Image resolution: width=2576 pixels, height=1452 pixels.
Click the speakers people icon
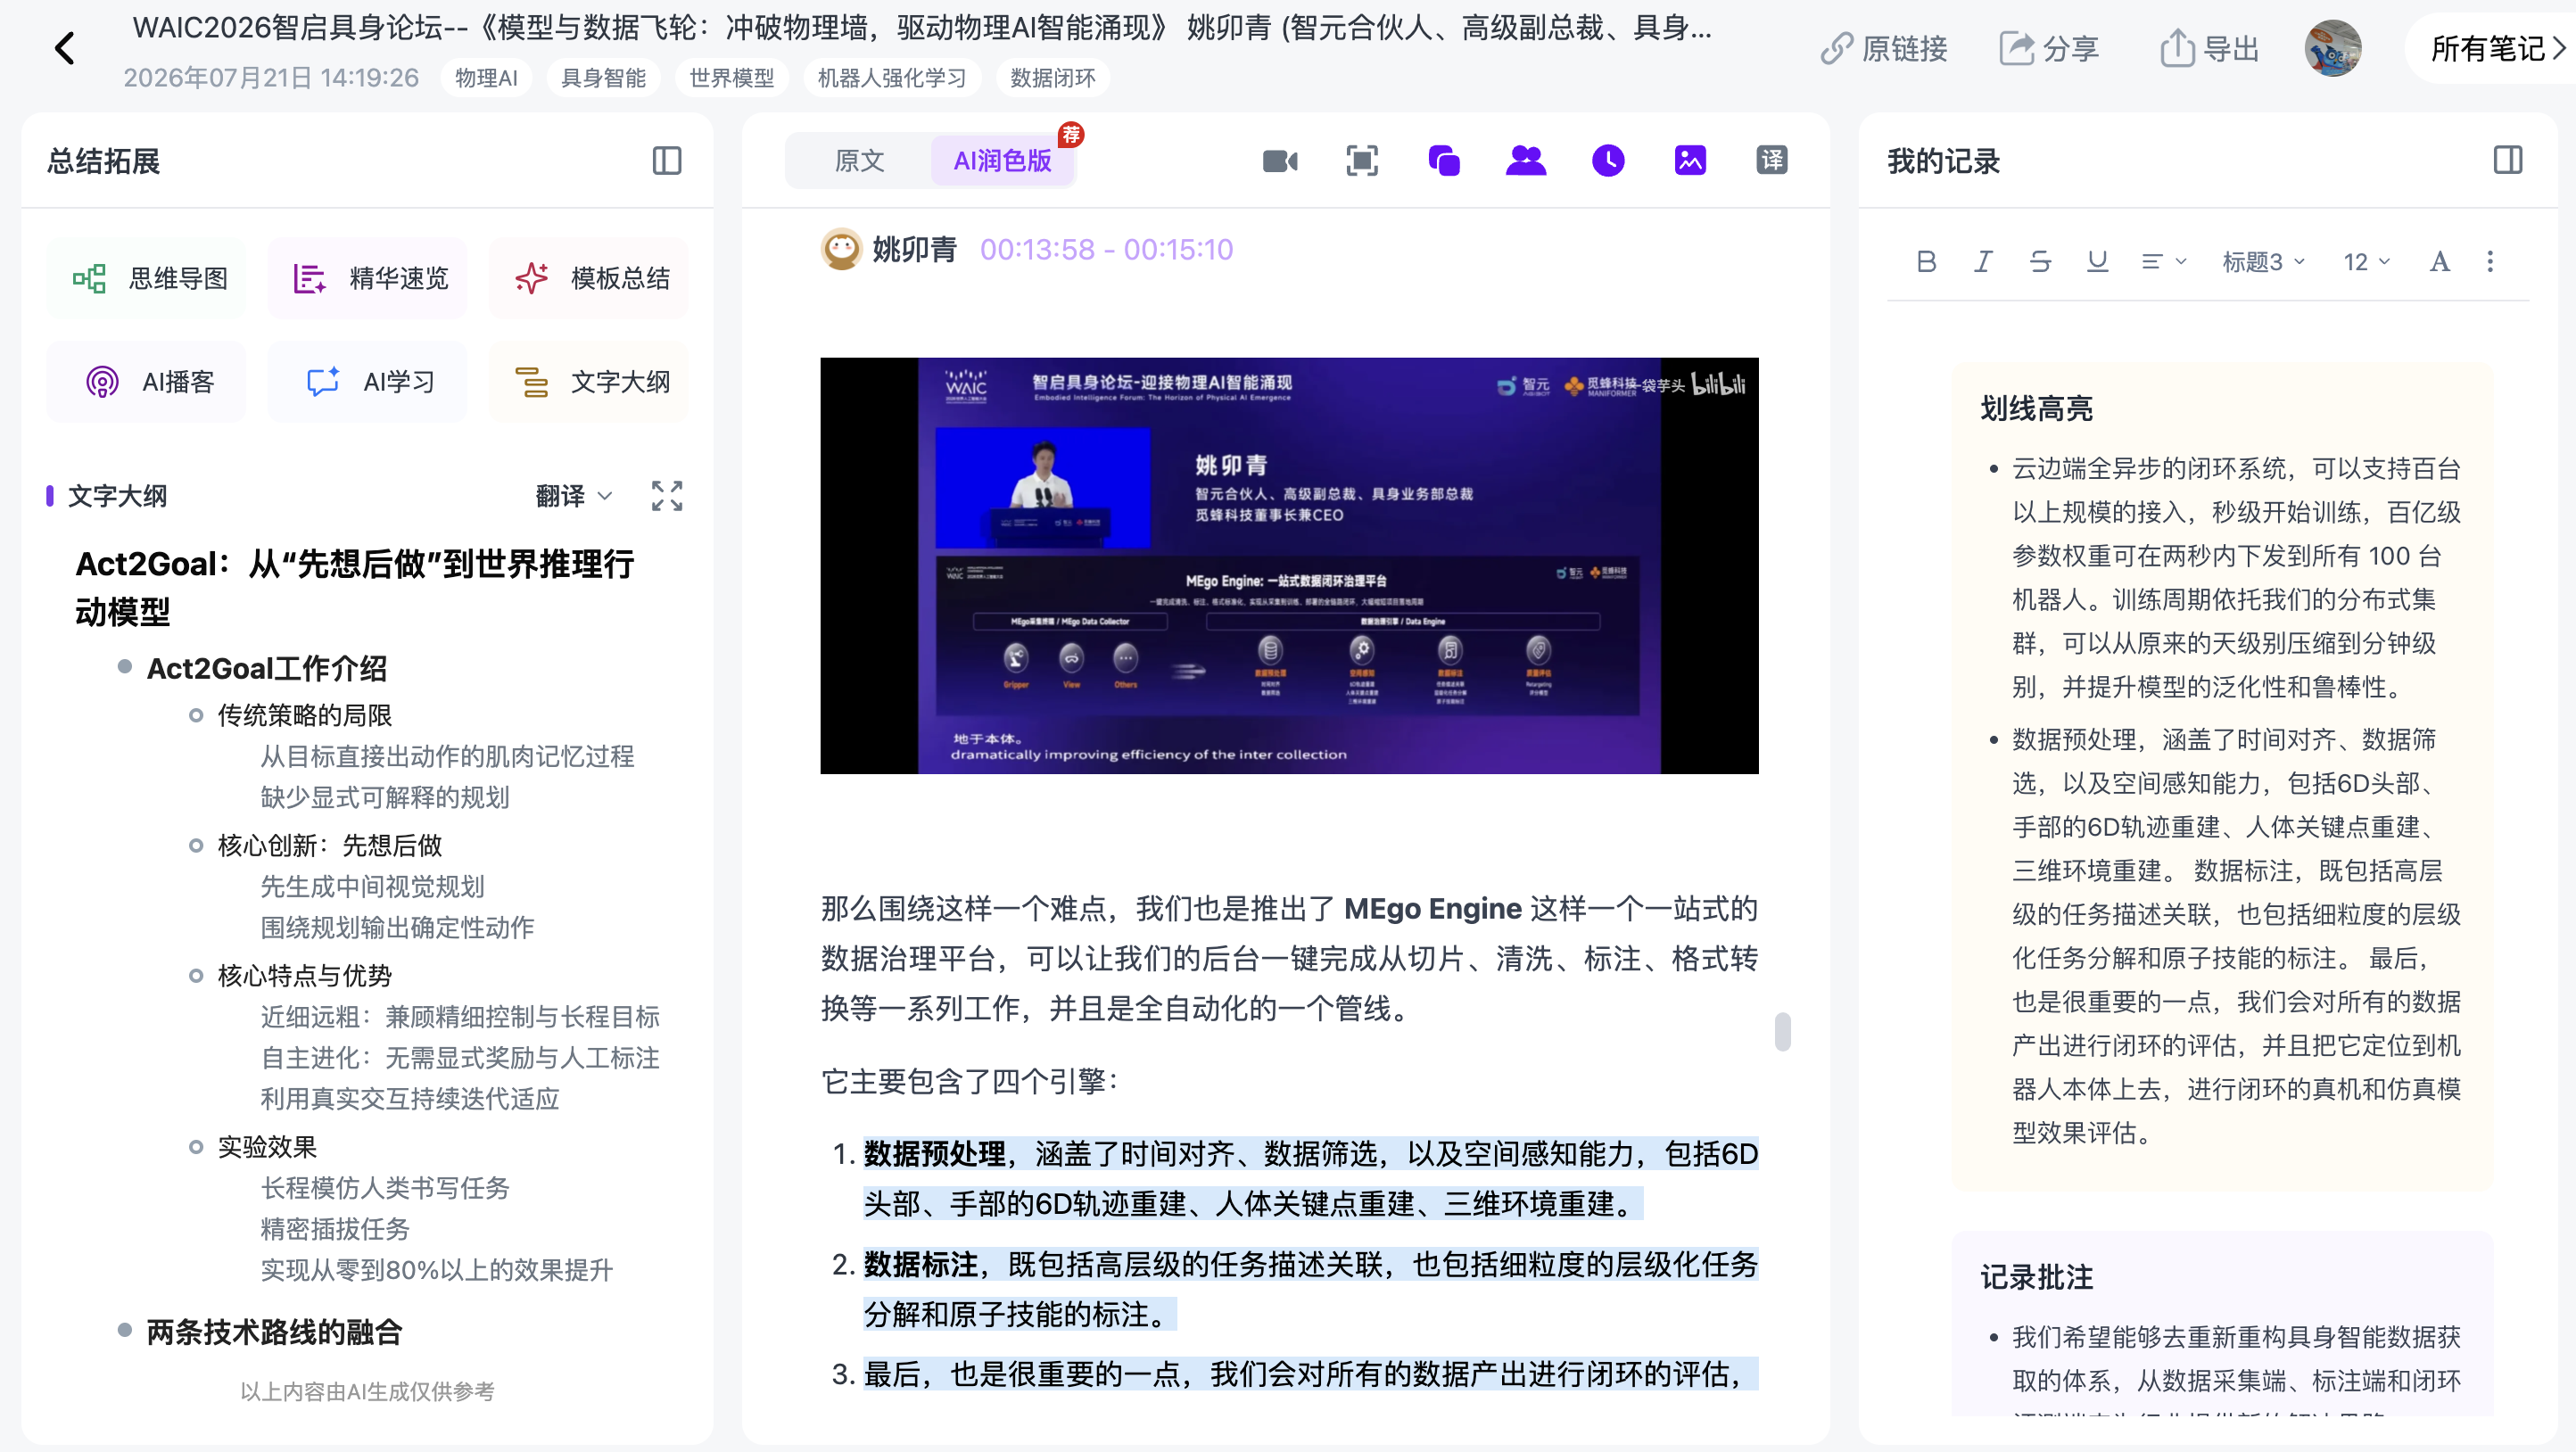(x=1526, y=161)
